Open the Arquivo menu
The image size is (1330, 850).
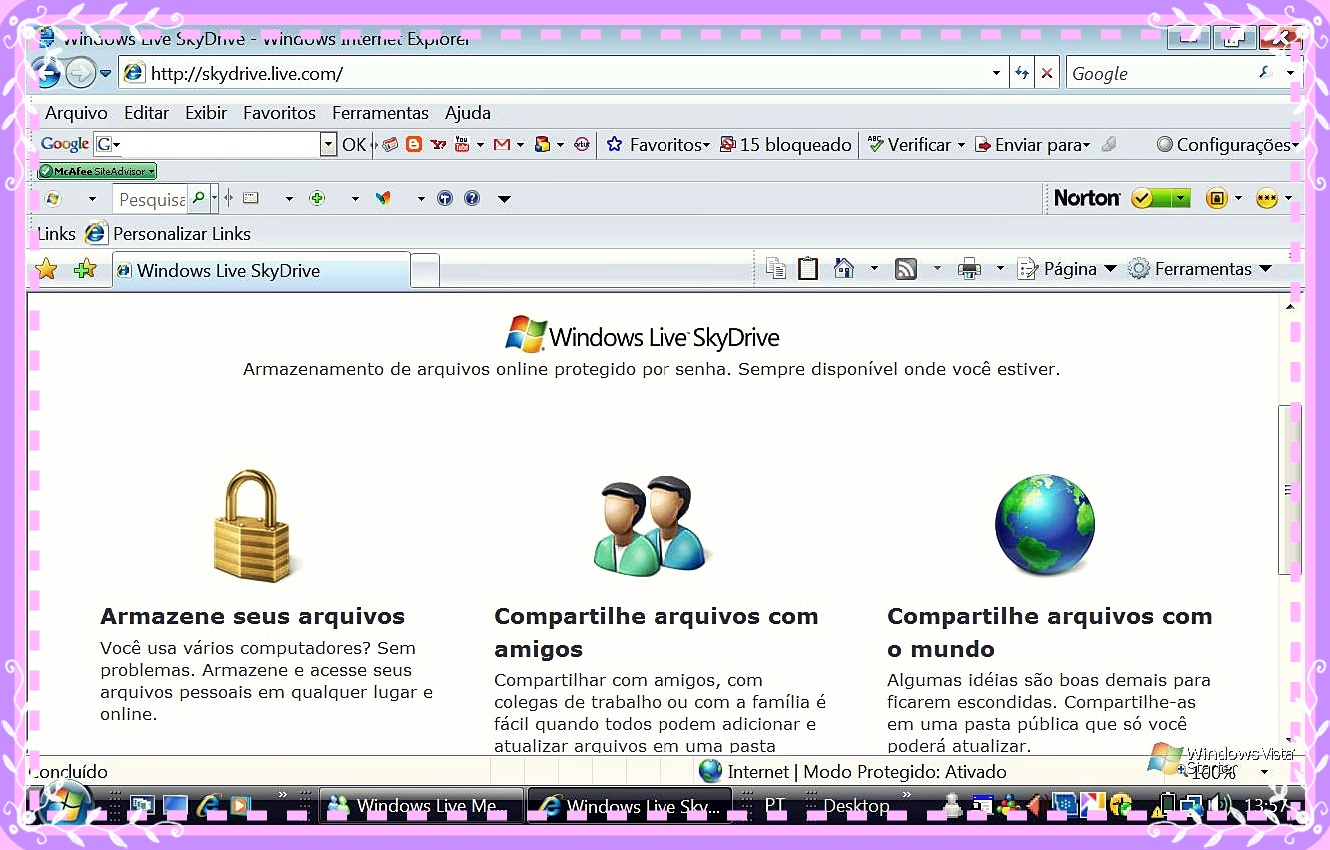click(76, 113)
